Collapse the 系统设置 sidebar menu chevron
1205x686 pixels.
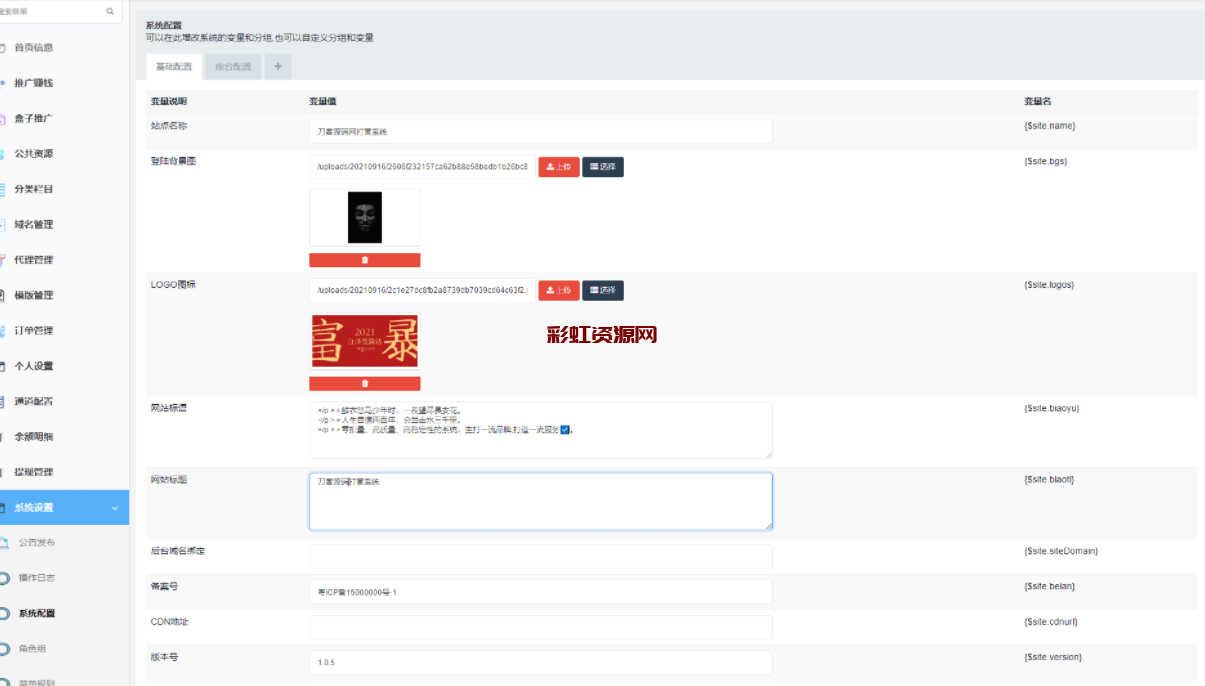click(x=114, y=508)
